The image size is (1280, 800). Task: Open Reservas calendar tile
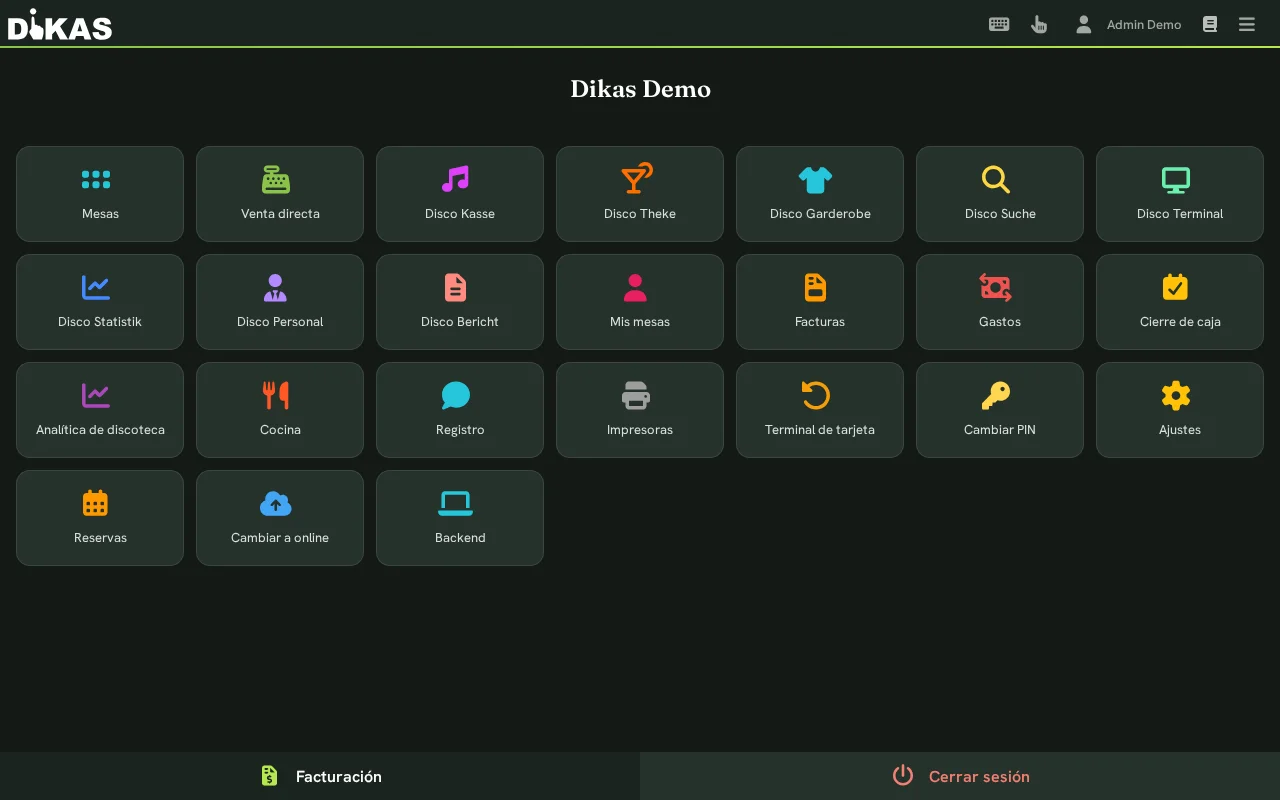(100, 518)
